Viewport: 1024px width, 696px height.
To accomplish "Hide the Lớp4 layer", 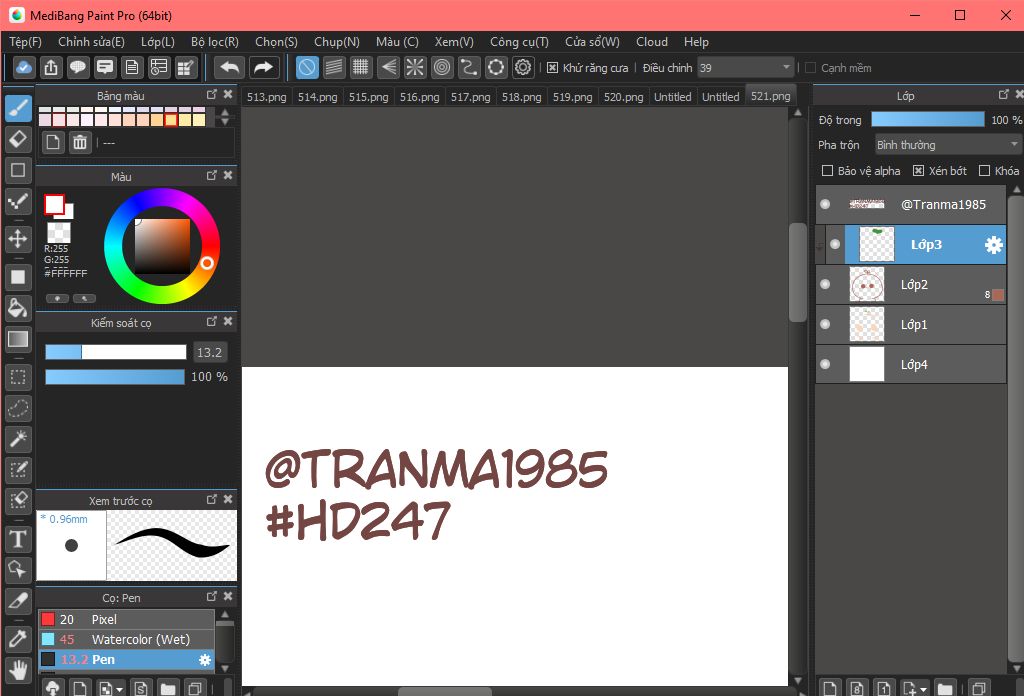I will (x=825, y=364).
